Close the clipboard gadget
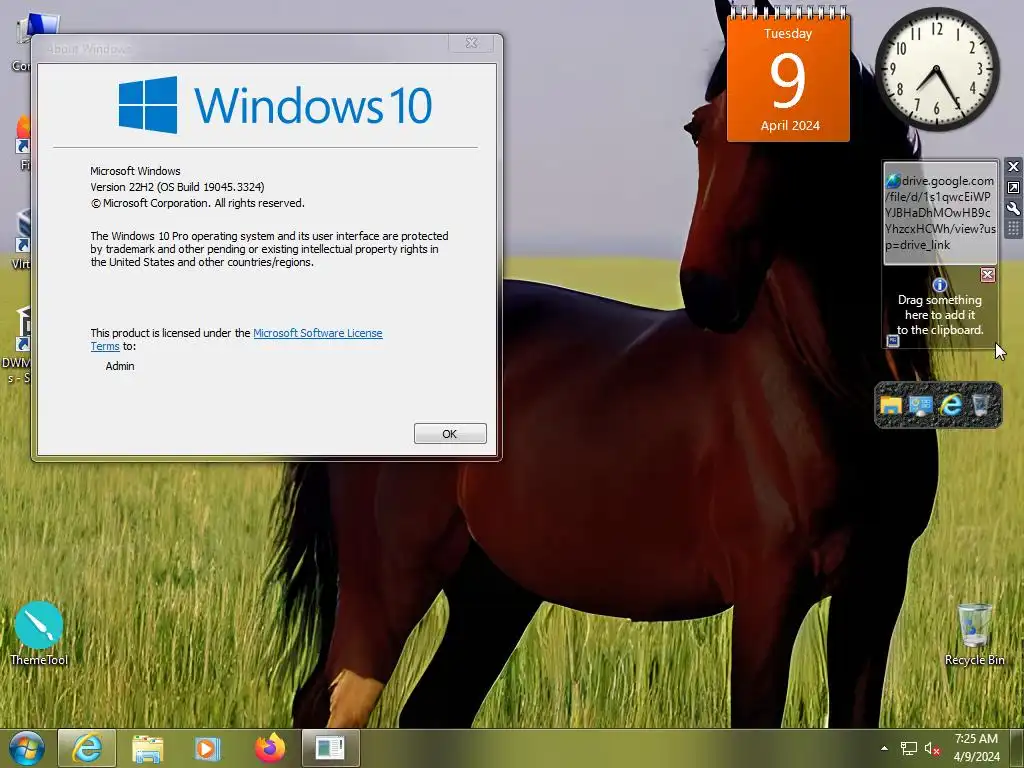 pyautogui.click(x=1013, y=167)
